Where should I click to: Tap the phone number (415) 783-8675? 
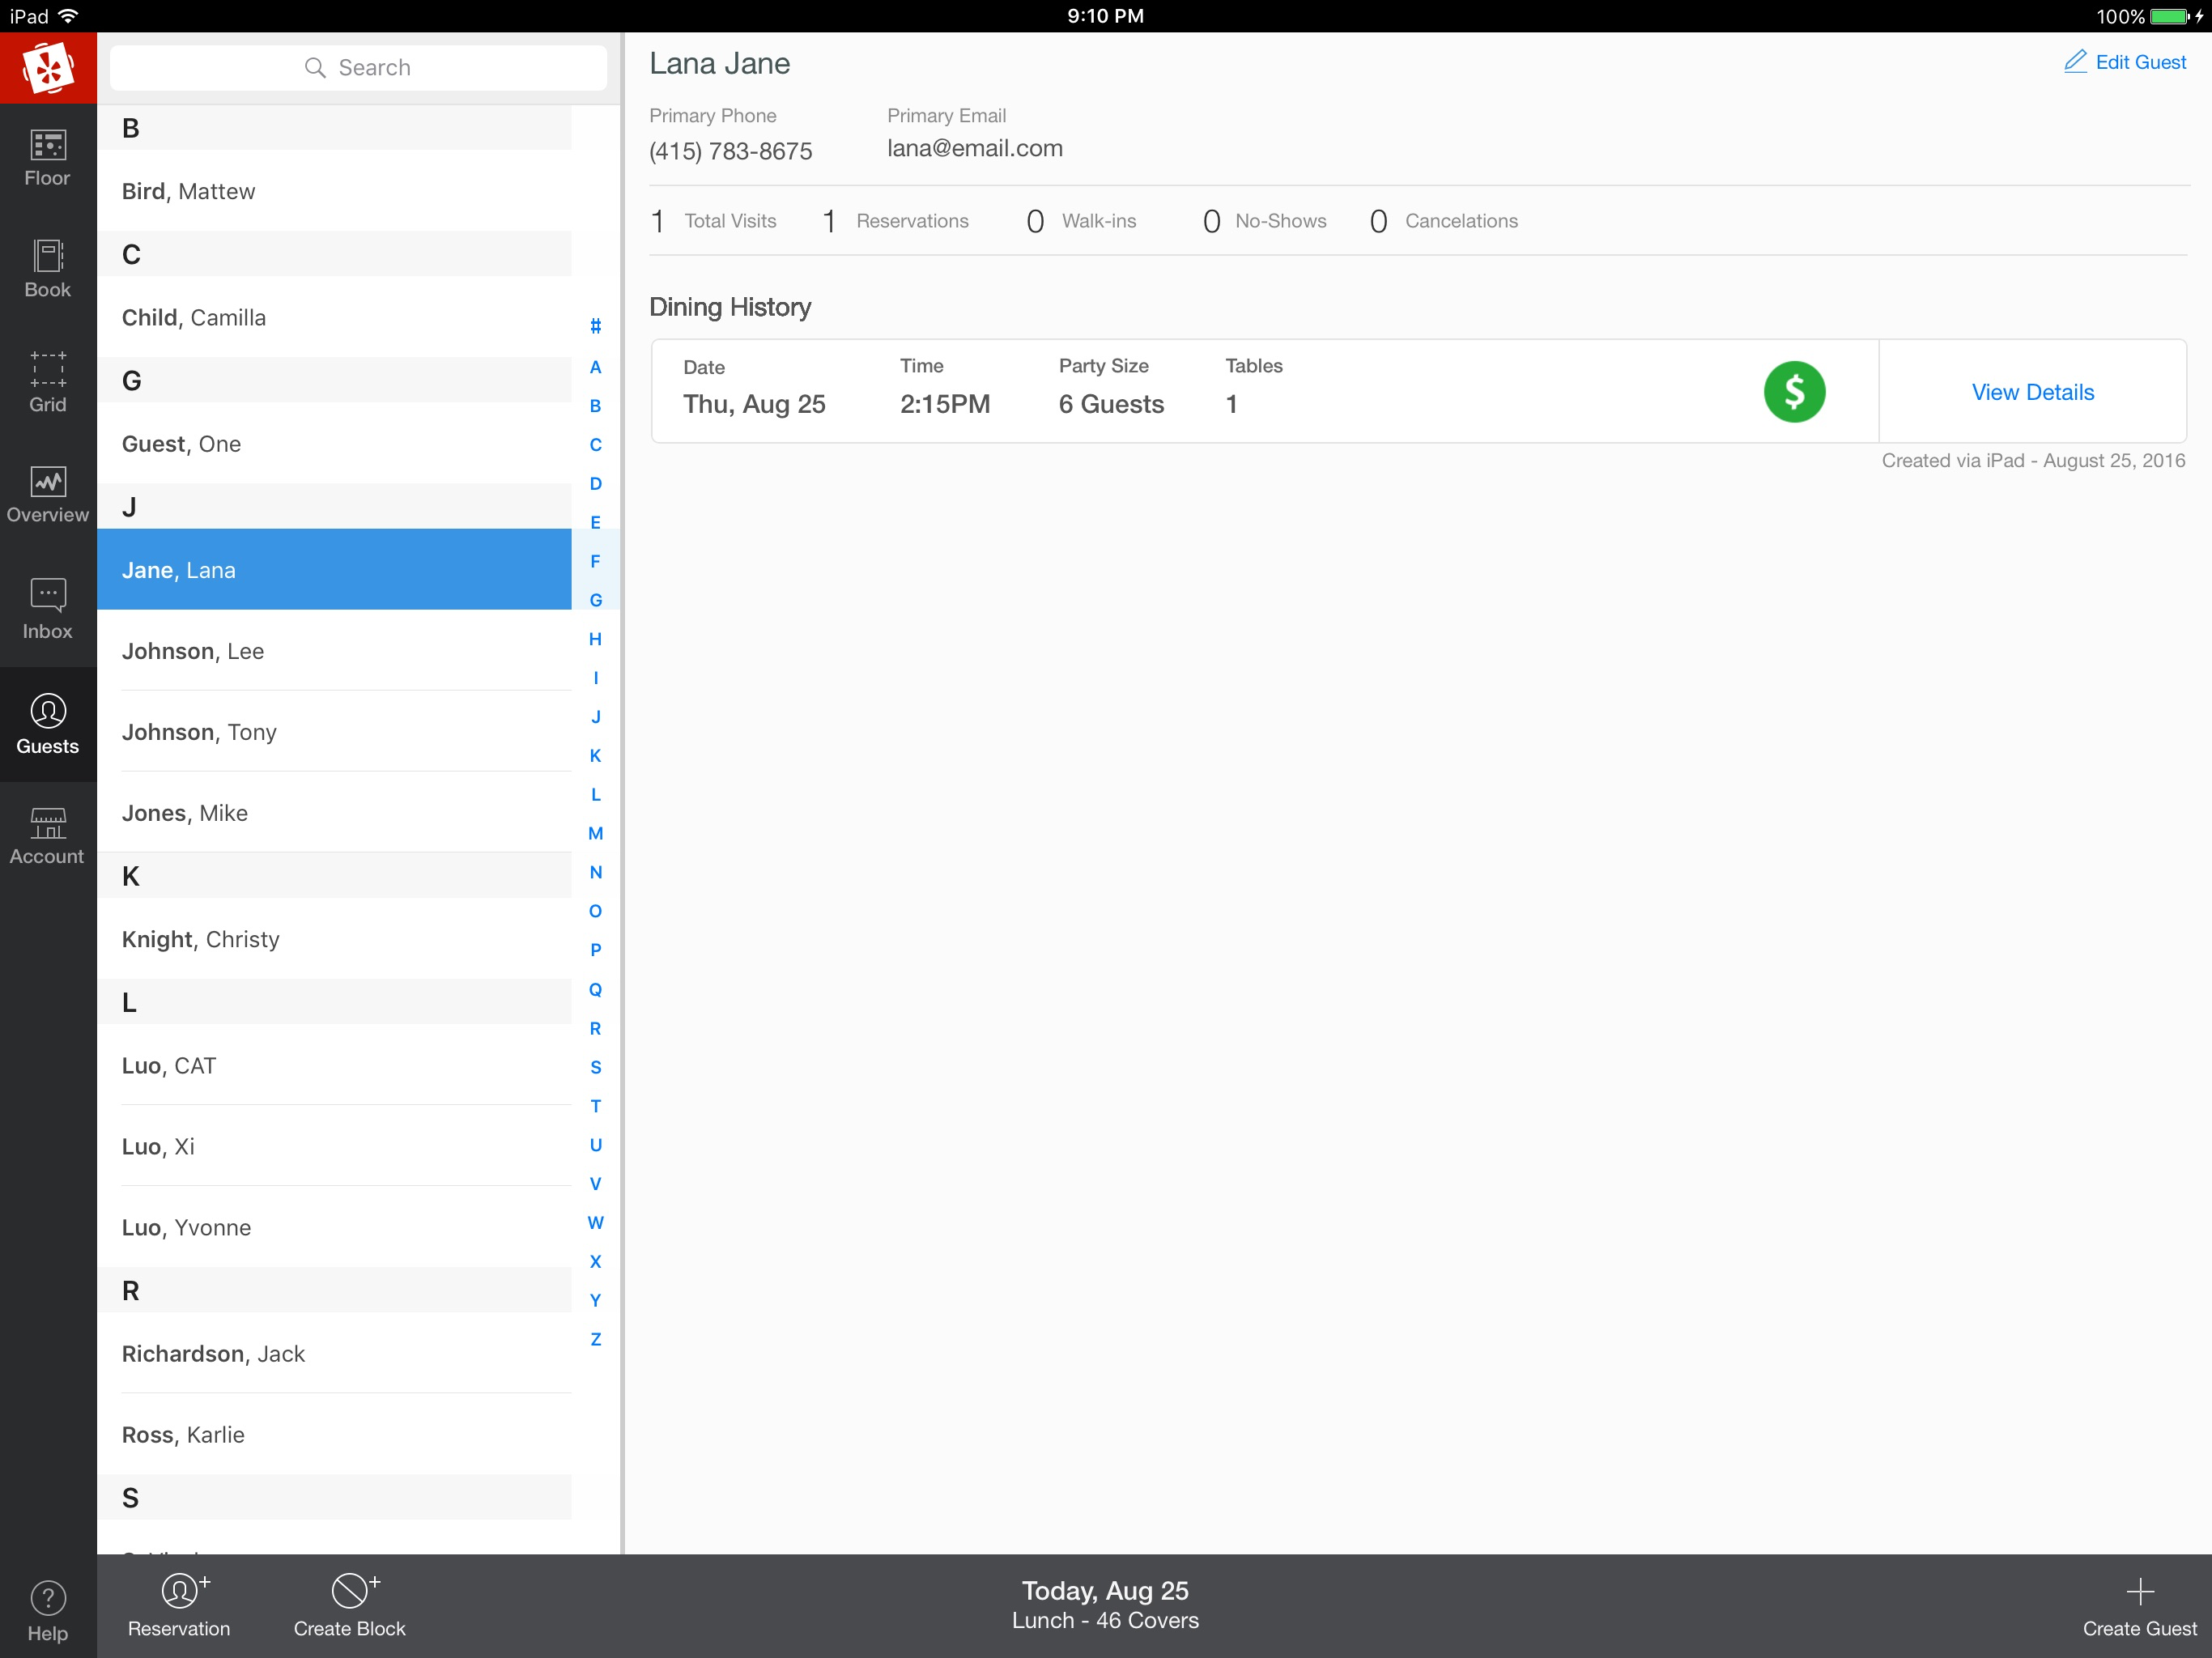point(730,151)
